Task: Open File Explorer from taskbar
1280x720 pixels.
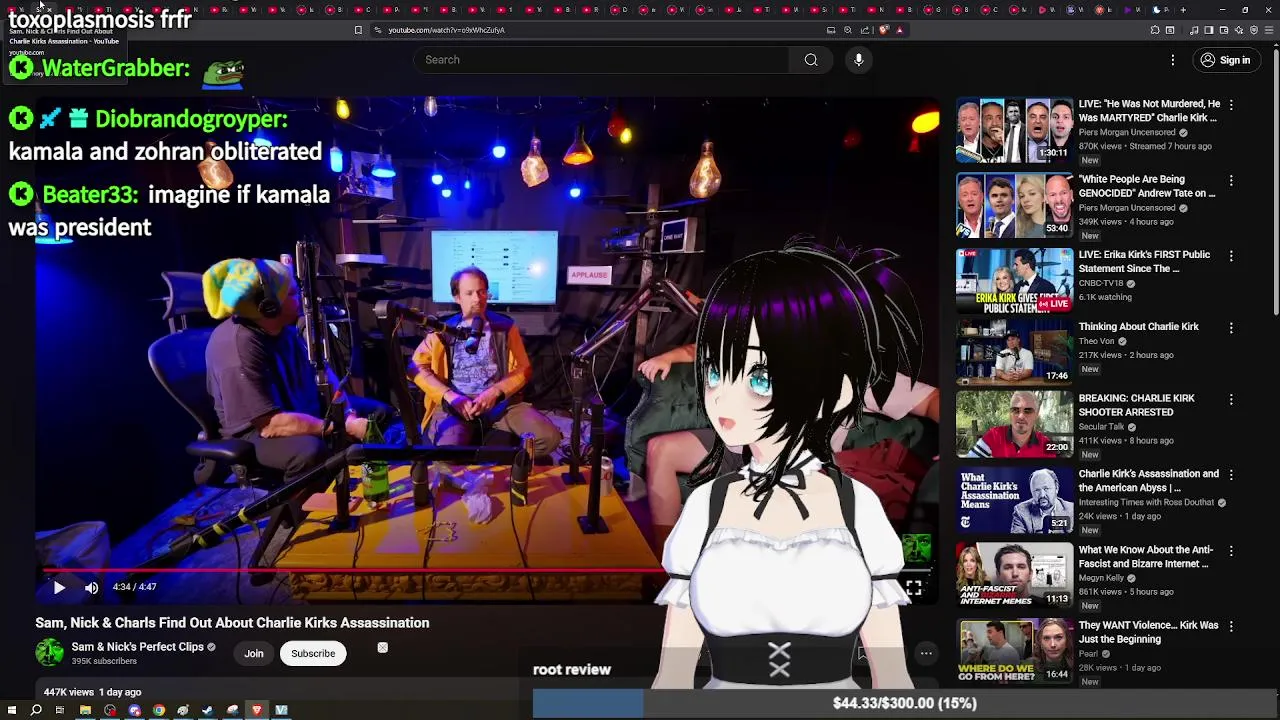Action: [85, 710]
